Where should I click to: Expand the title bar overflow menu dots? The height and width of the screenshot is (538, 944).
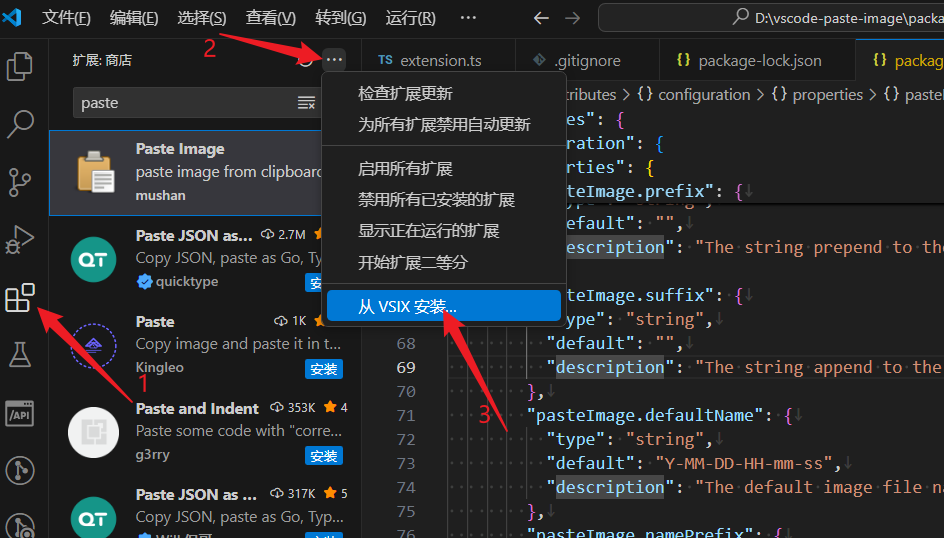click(x=468, y=18)
